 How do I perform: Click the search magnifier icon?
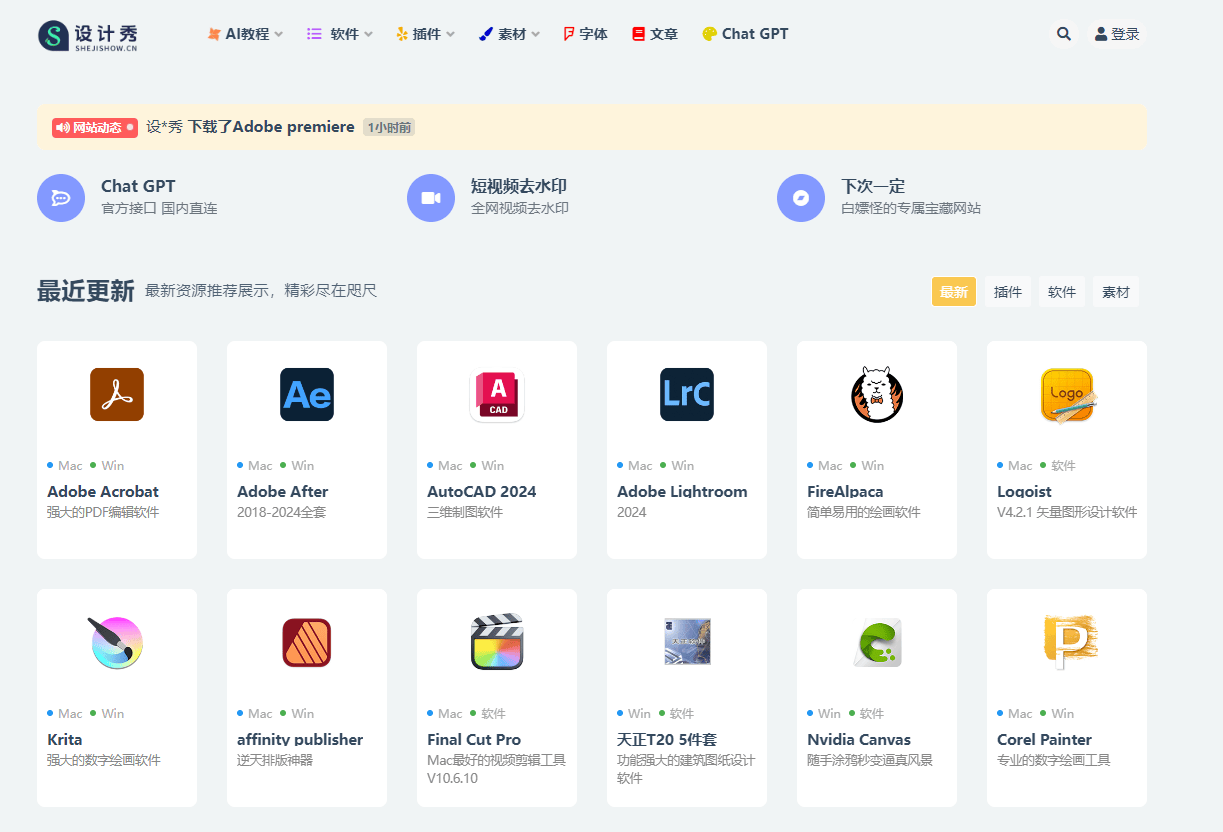point(1063,33)
